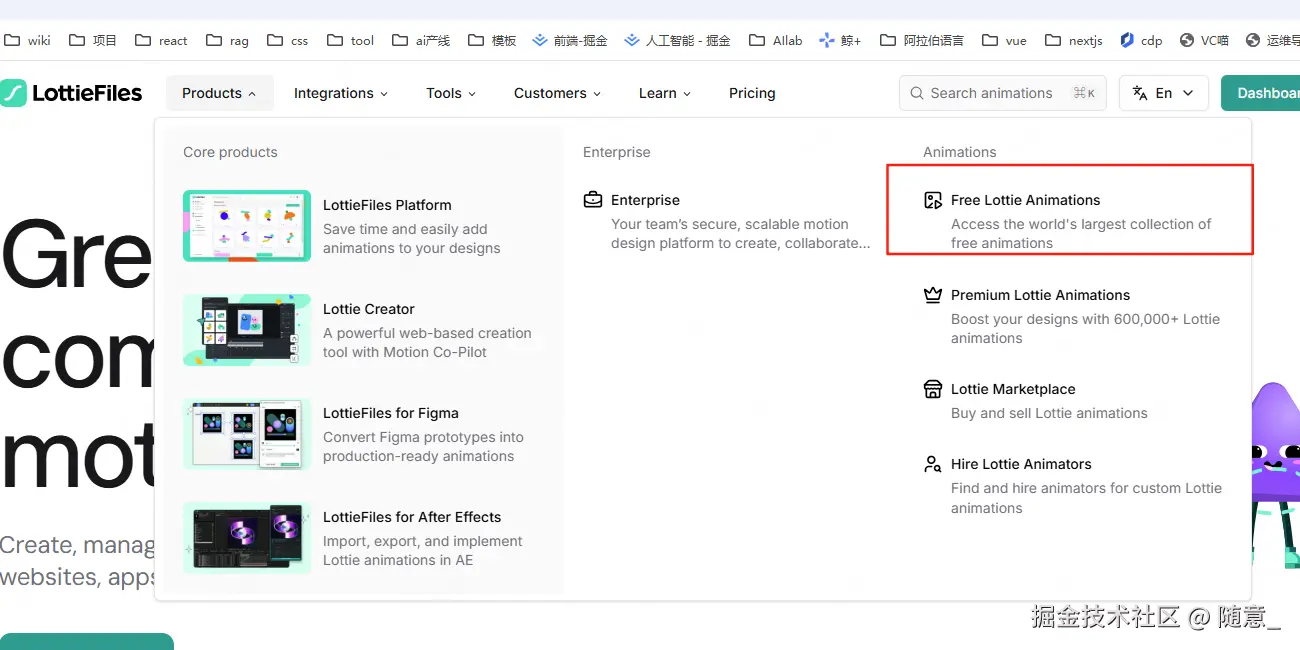Focus the Search animations input field

pyautogui.click(x=1000, y=93)
